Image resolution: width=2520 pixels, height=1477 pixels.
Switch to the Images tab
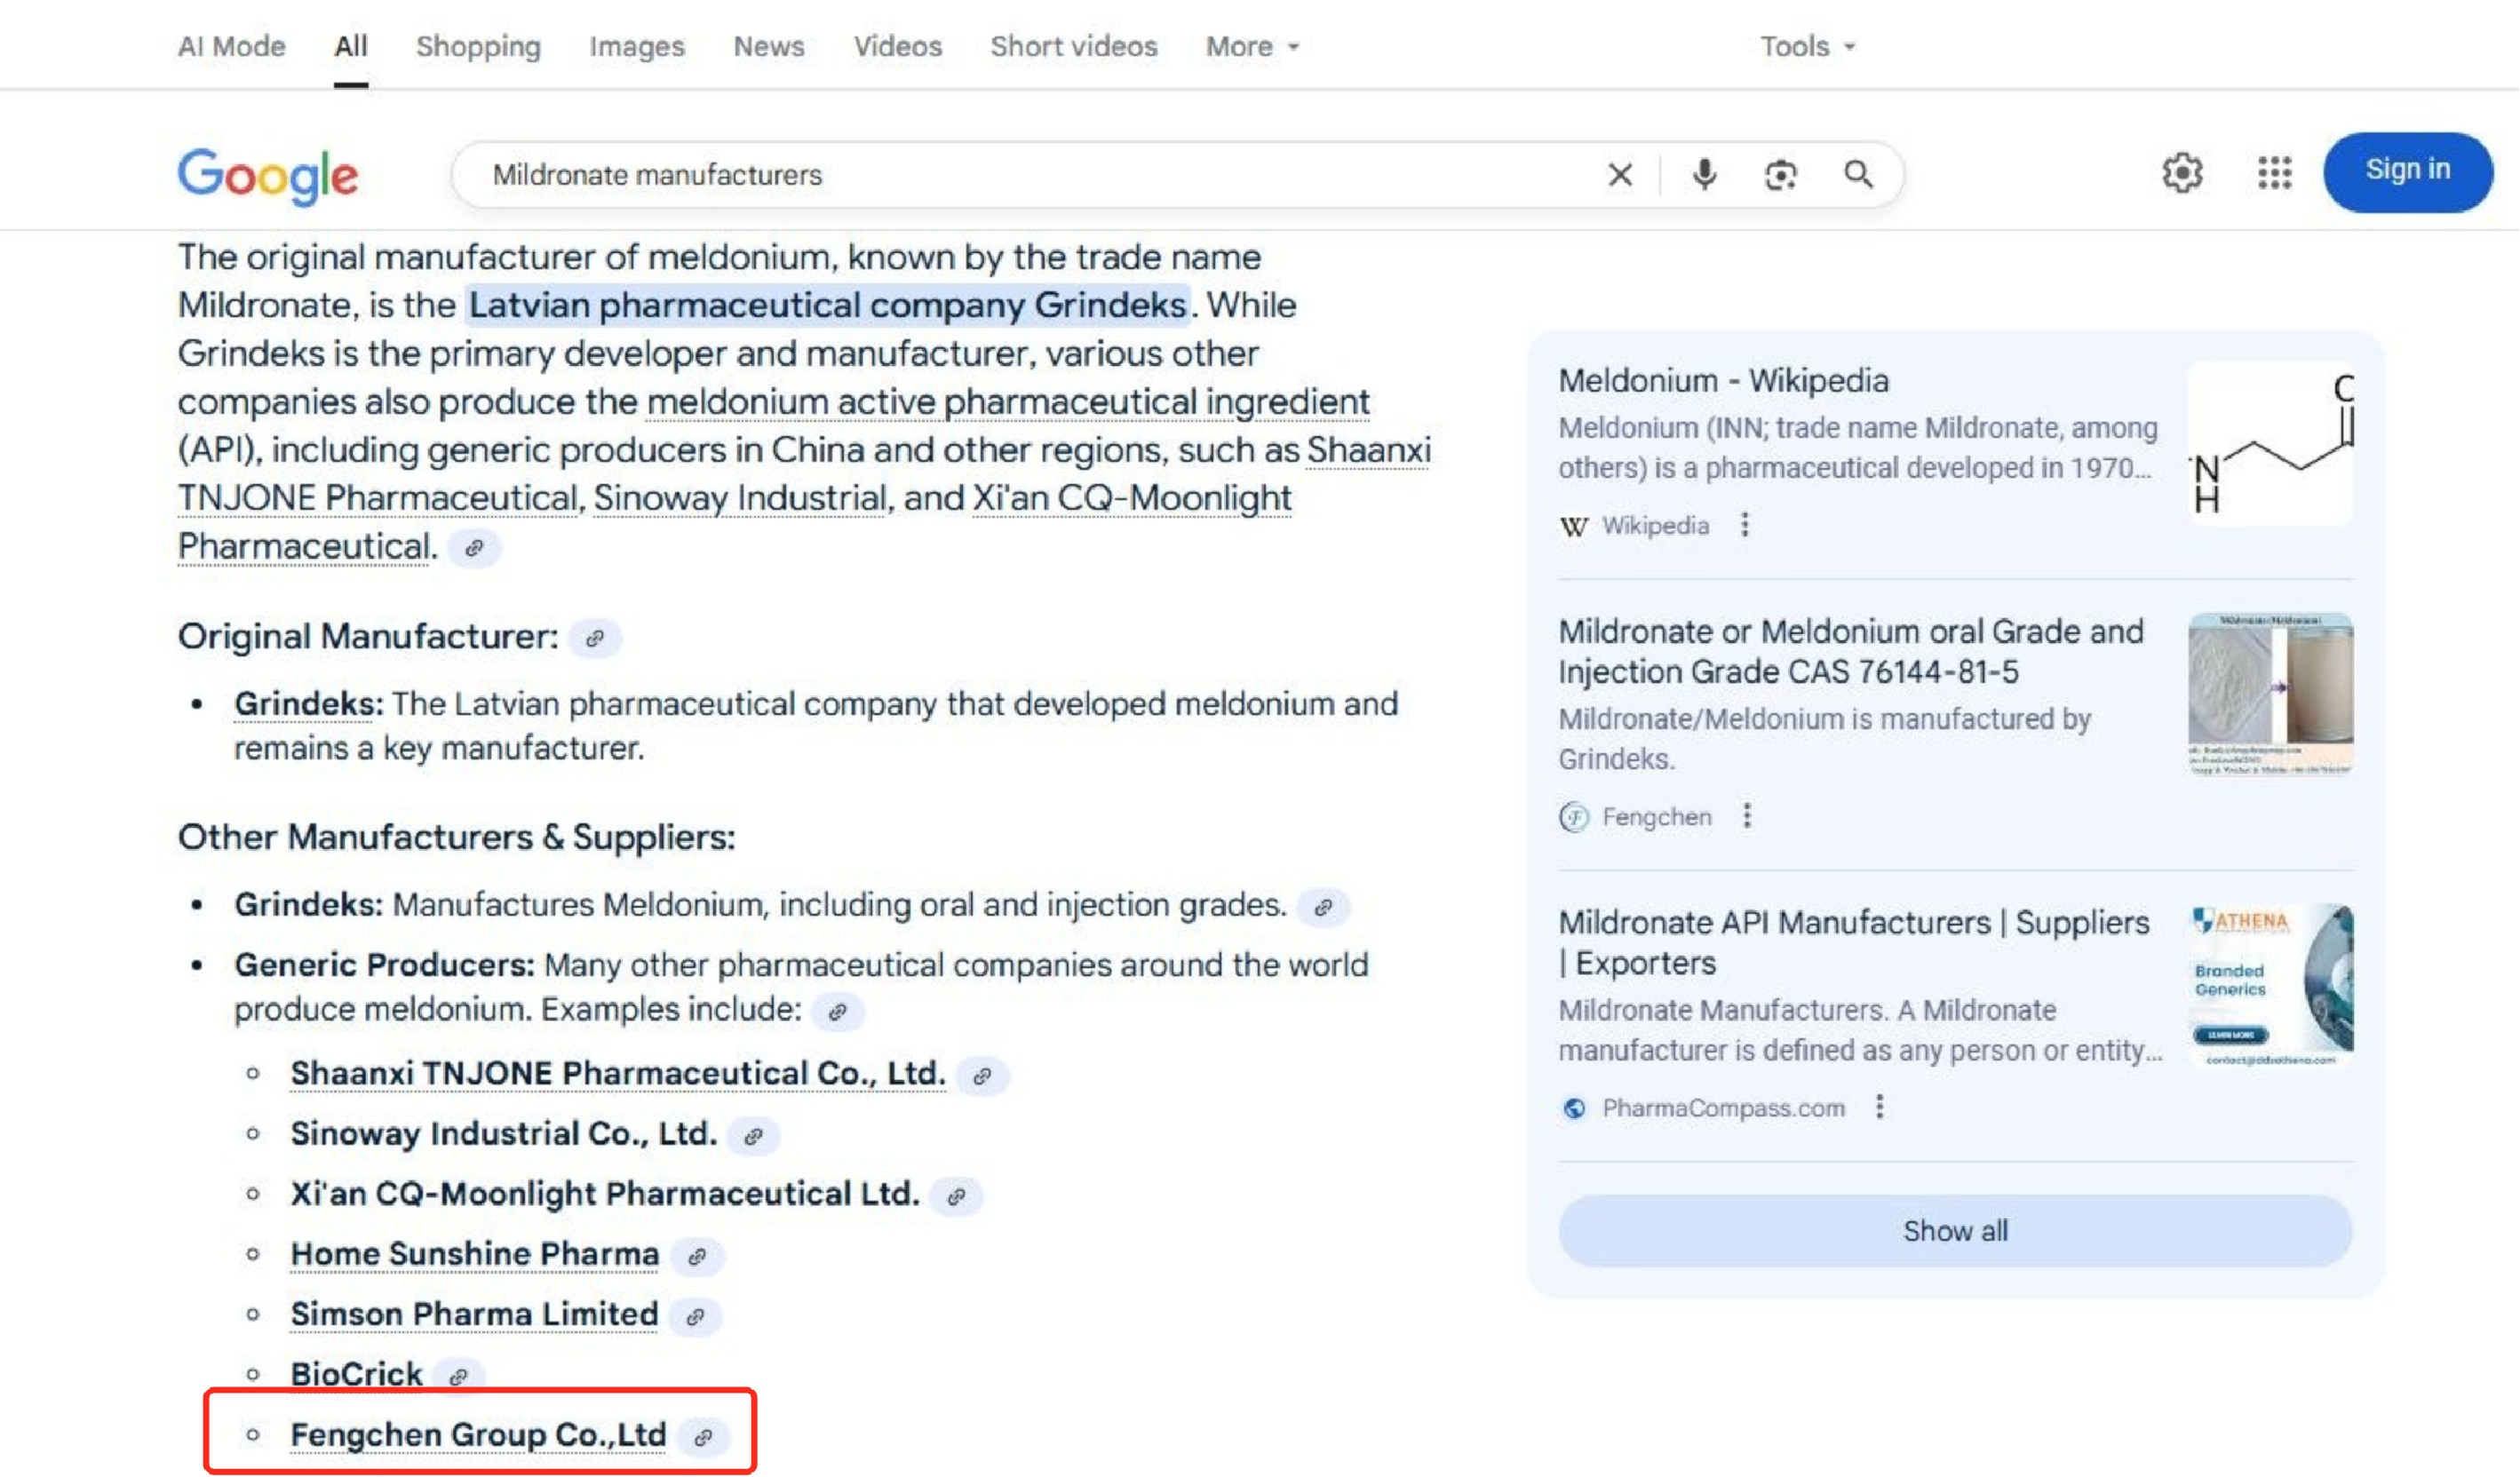click(x=636, y=47)
